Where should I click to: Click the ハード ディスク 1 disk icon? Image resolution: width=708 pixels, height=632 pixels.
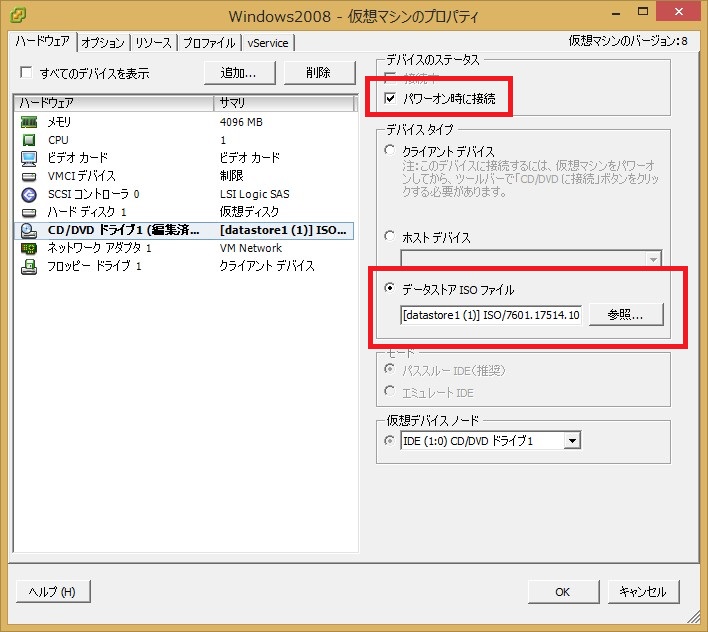(x=29, y=212)
